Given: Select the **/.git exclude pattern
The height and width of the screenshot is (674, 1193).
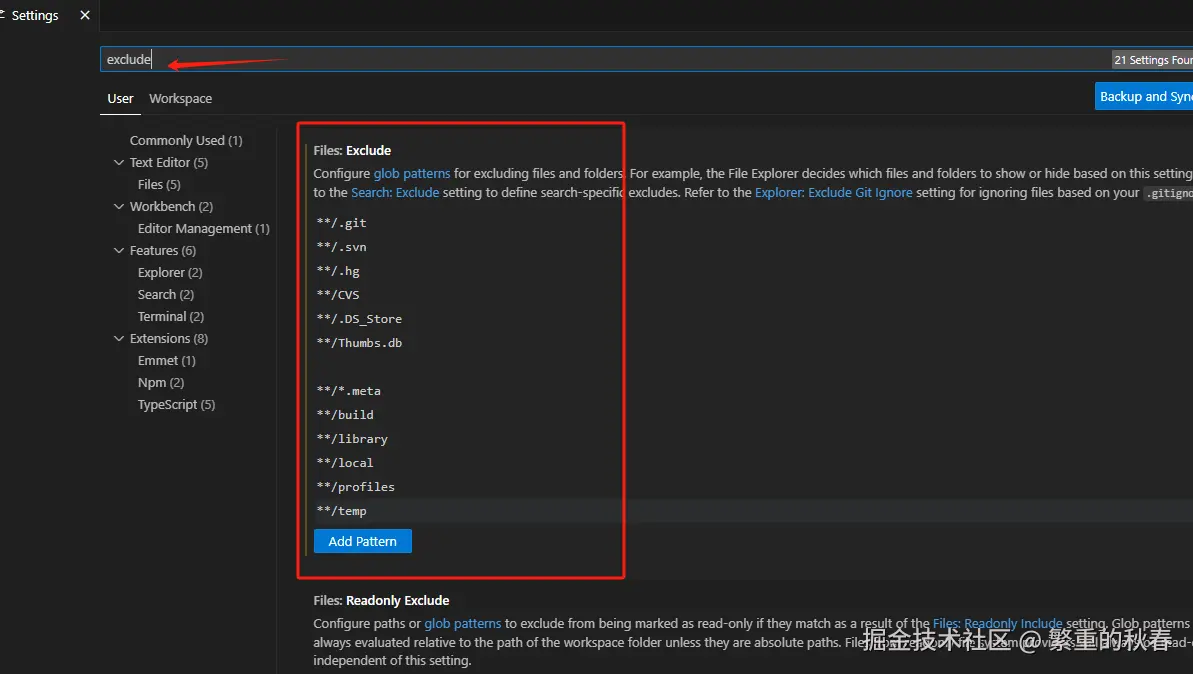Looking at the screenshot, I should tap(342, 224).
